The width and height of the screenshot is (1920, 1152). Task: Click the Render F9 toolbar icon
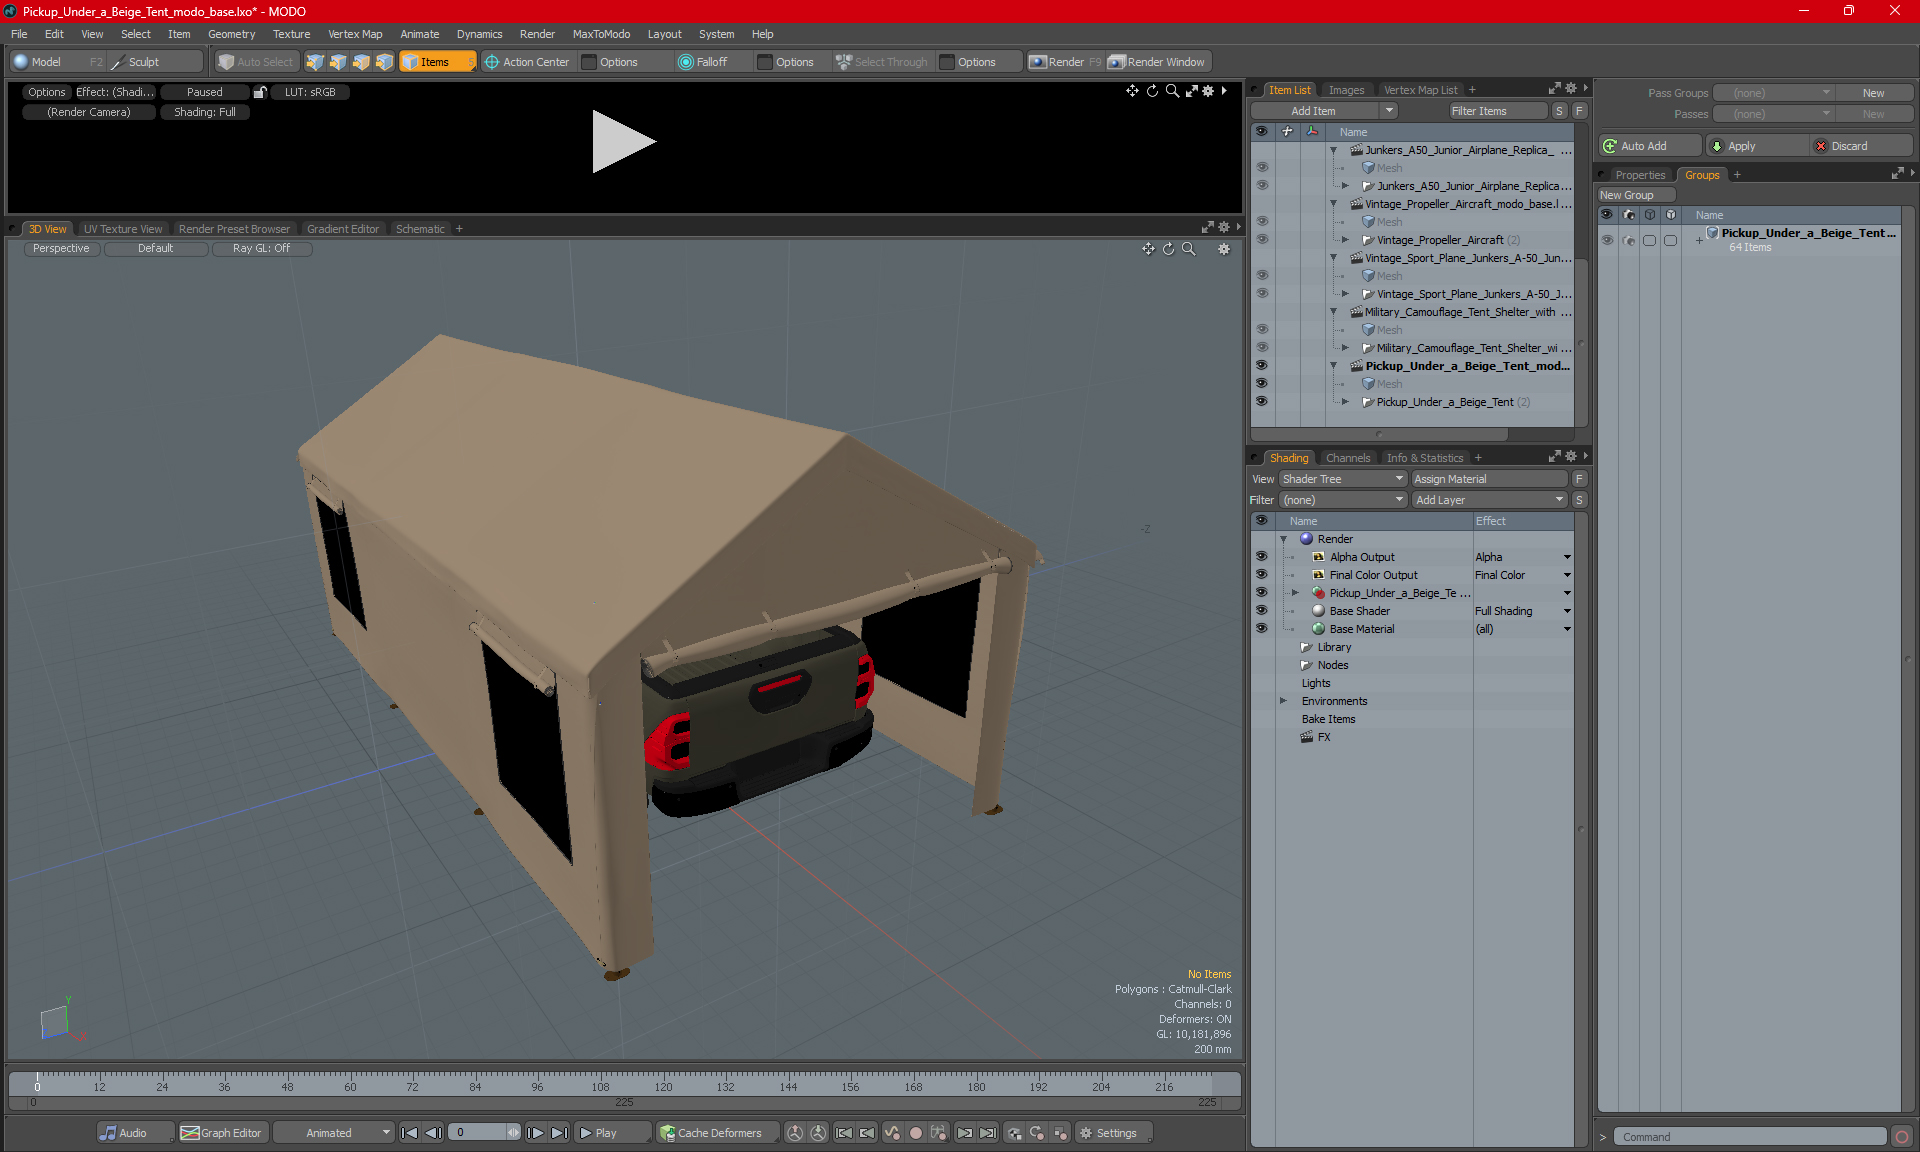tap(1038, 62)
